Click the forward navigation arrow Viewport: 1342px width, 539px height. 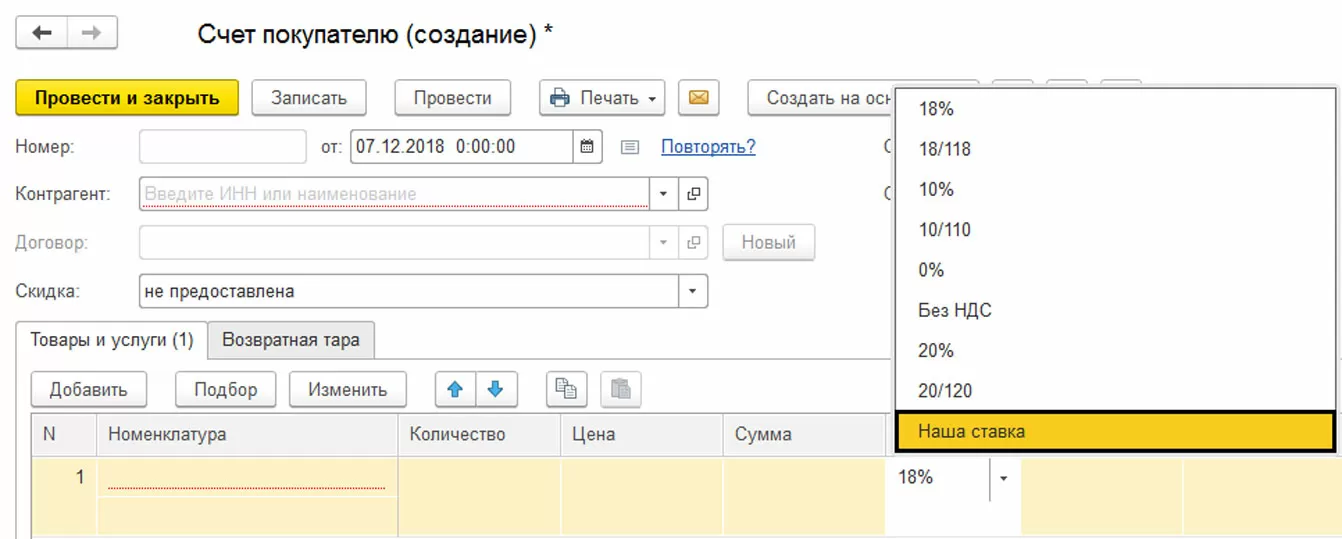(92, 33)
